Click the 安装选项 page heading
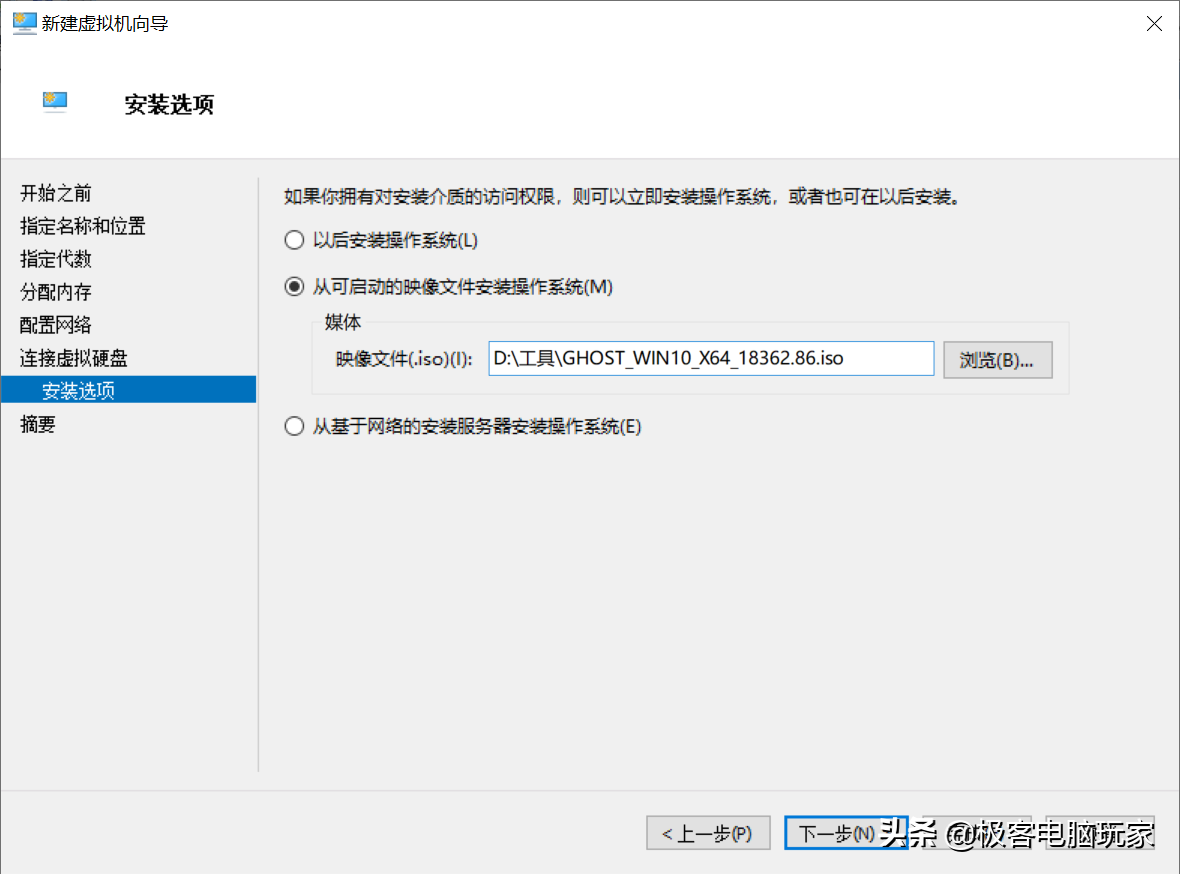Image resolution: width=1180 pixels, height=874 pixels. (169, 105)
